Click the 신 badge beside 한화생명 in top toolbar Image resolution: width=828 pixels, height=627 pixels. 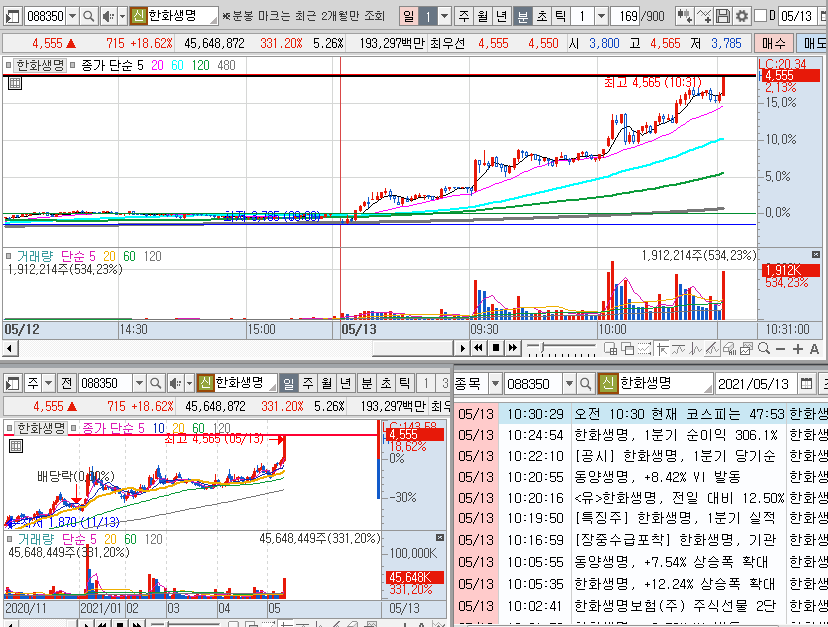(138, 16)
